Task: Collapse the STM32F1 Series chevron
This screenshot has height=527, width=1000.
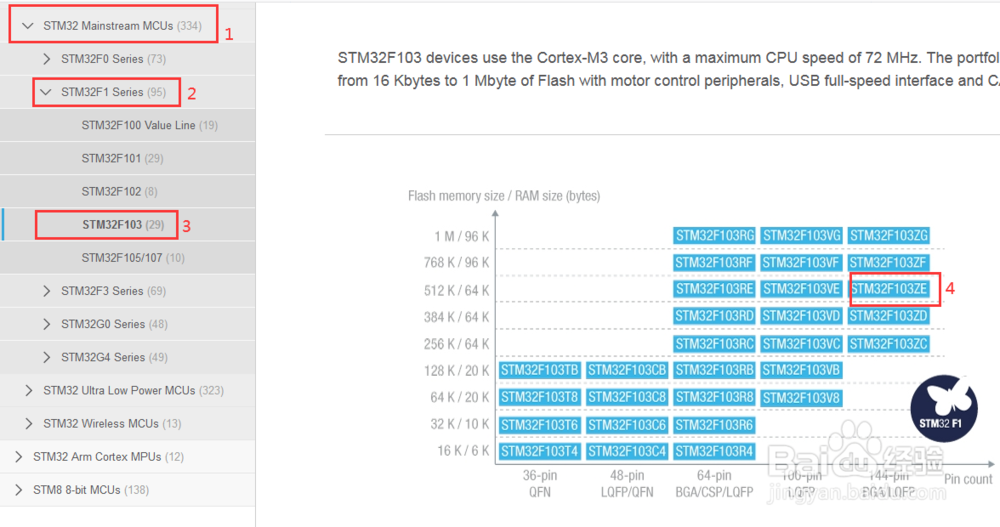Action: 46,92
